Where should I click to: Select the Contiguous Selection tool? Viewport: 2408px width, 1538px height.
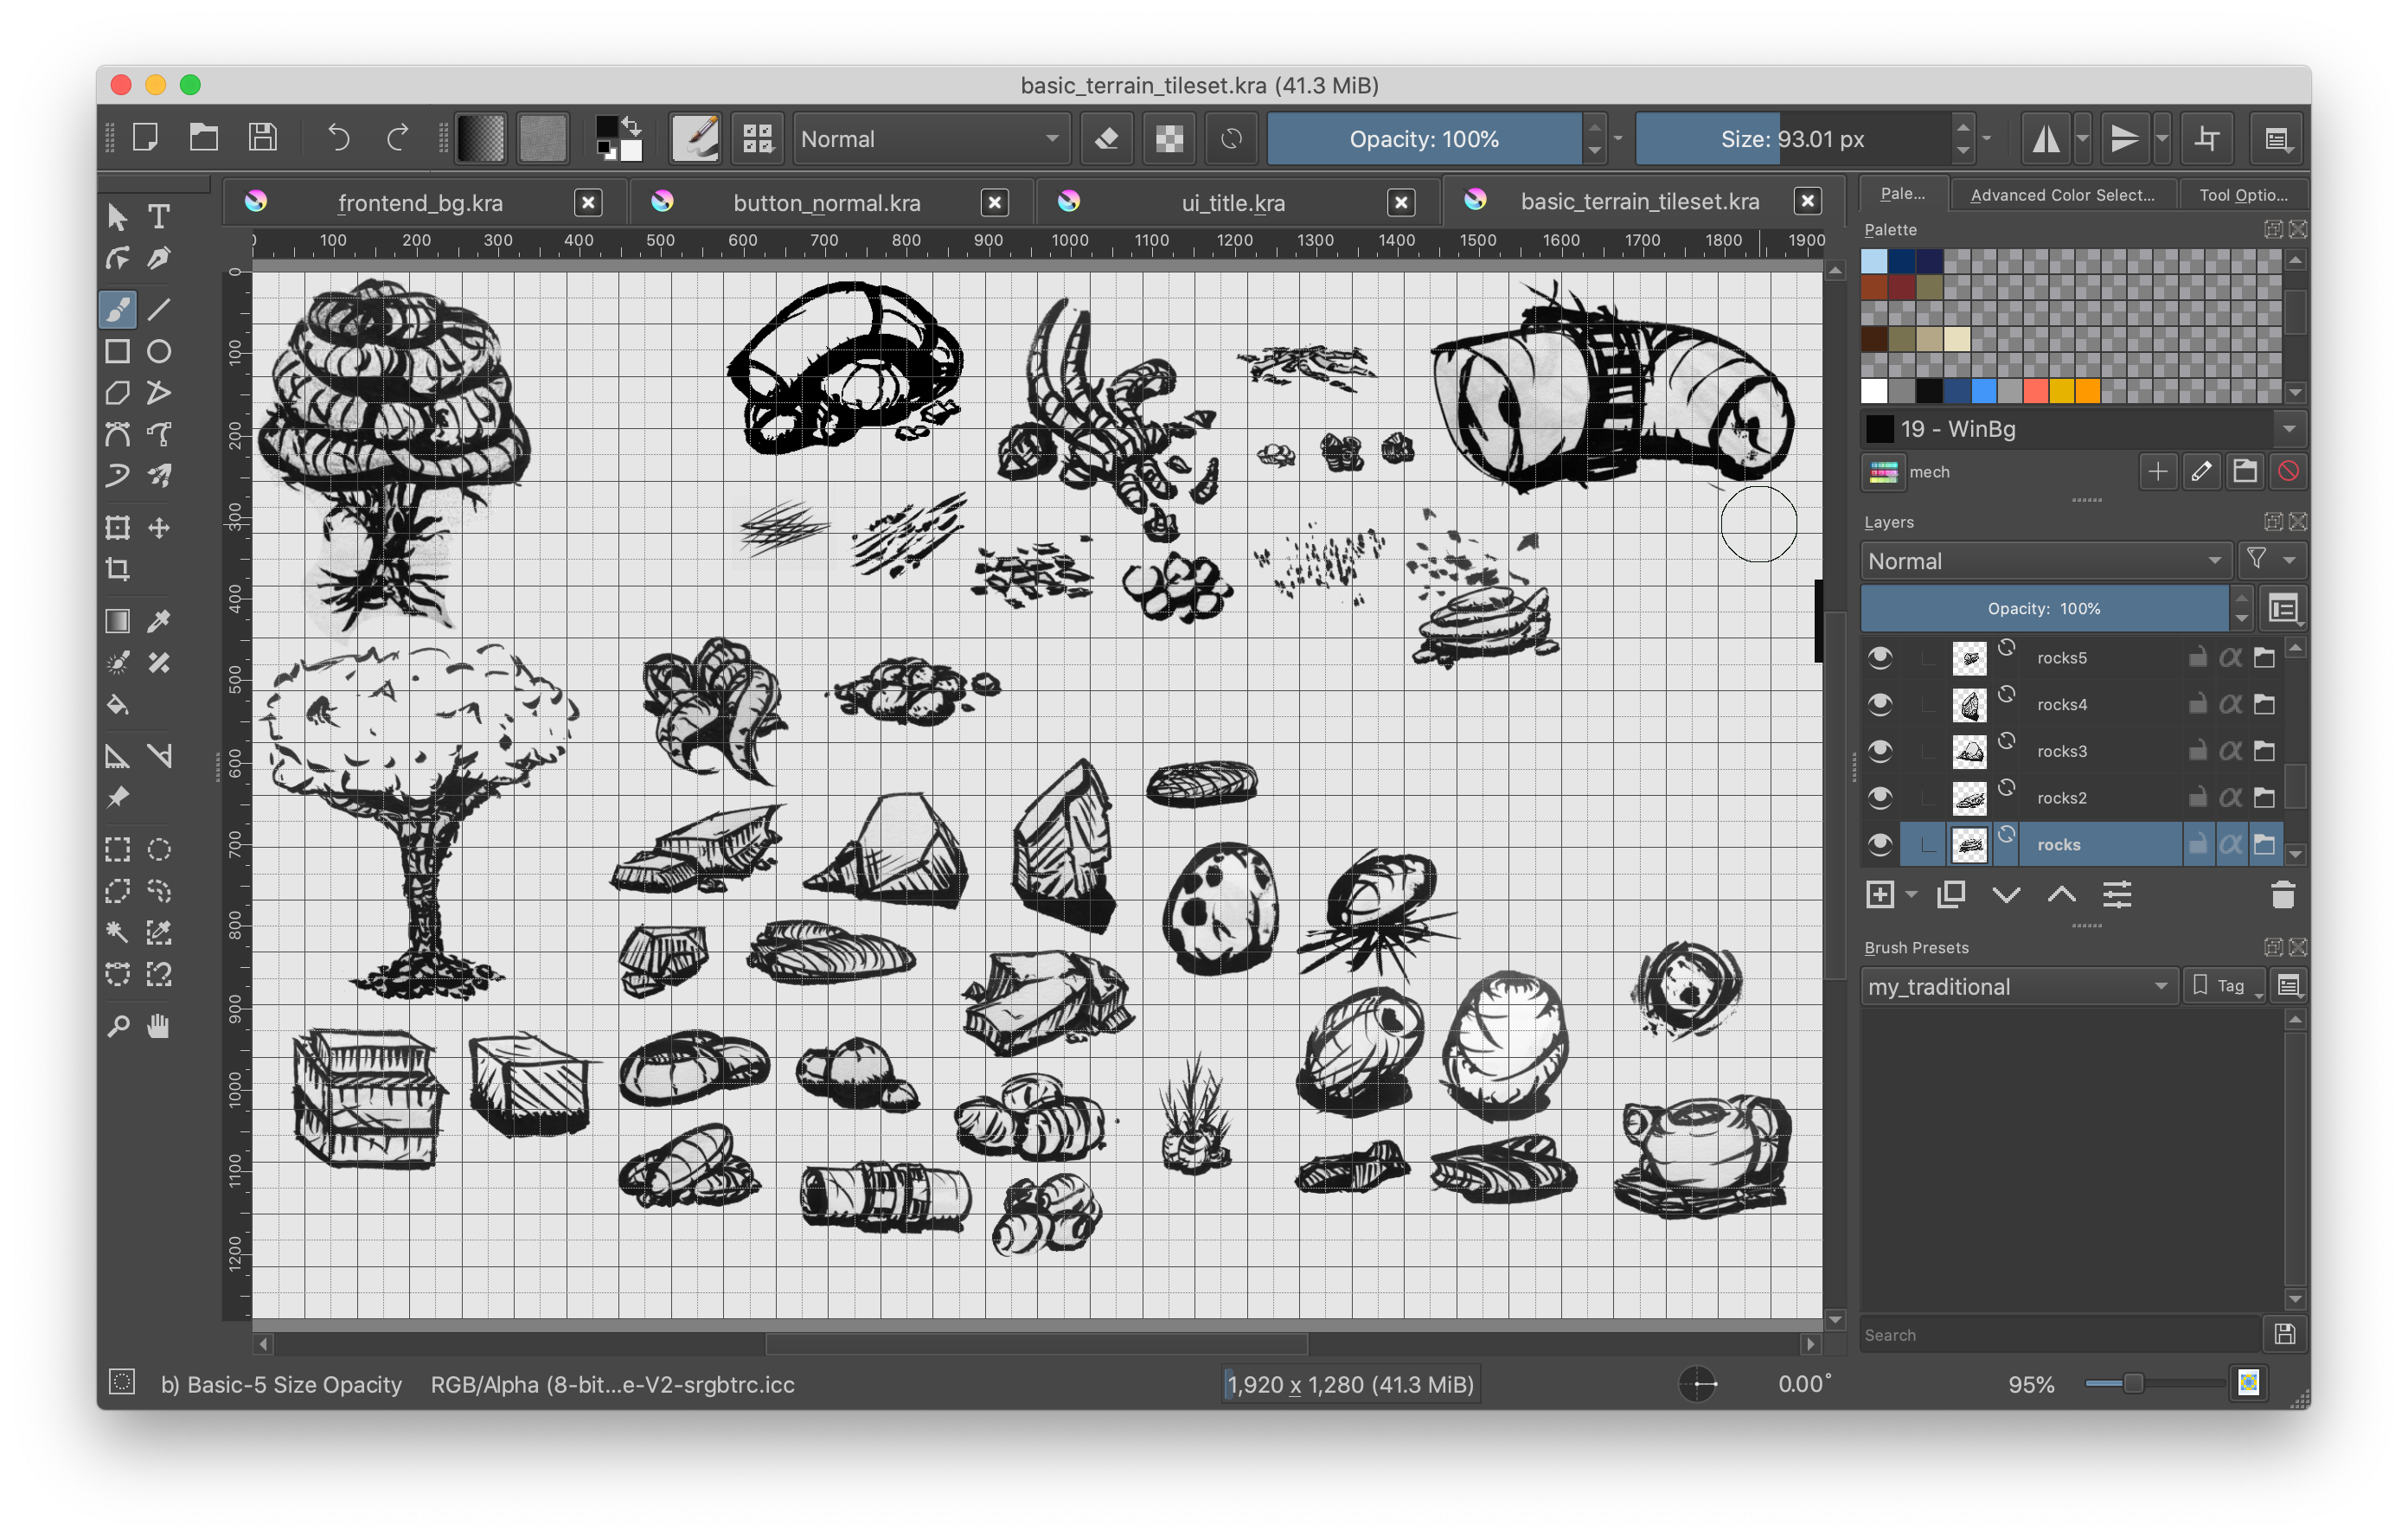(x=118, y=934)
